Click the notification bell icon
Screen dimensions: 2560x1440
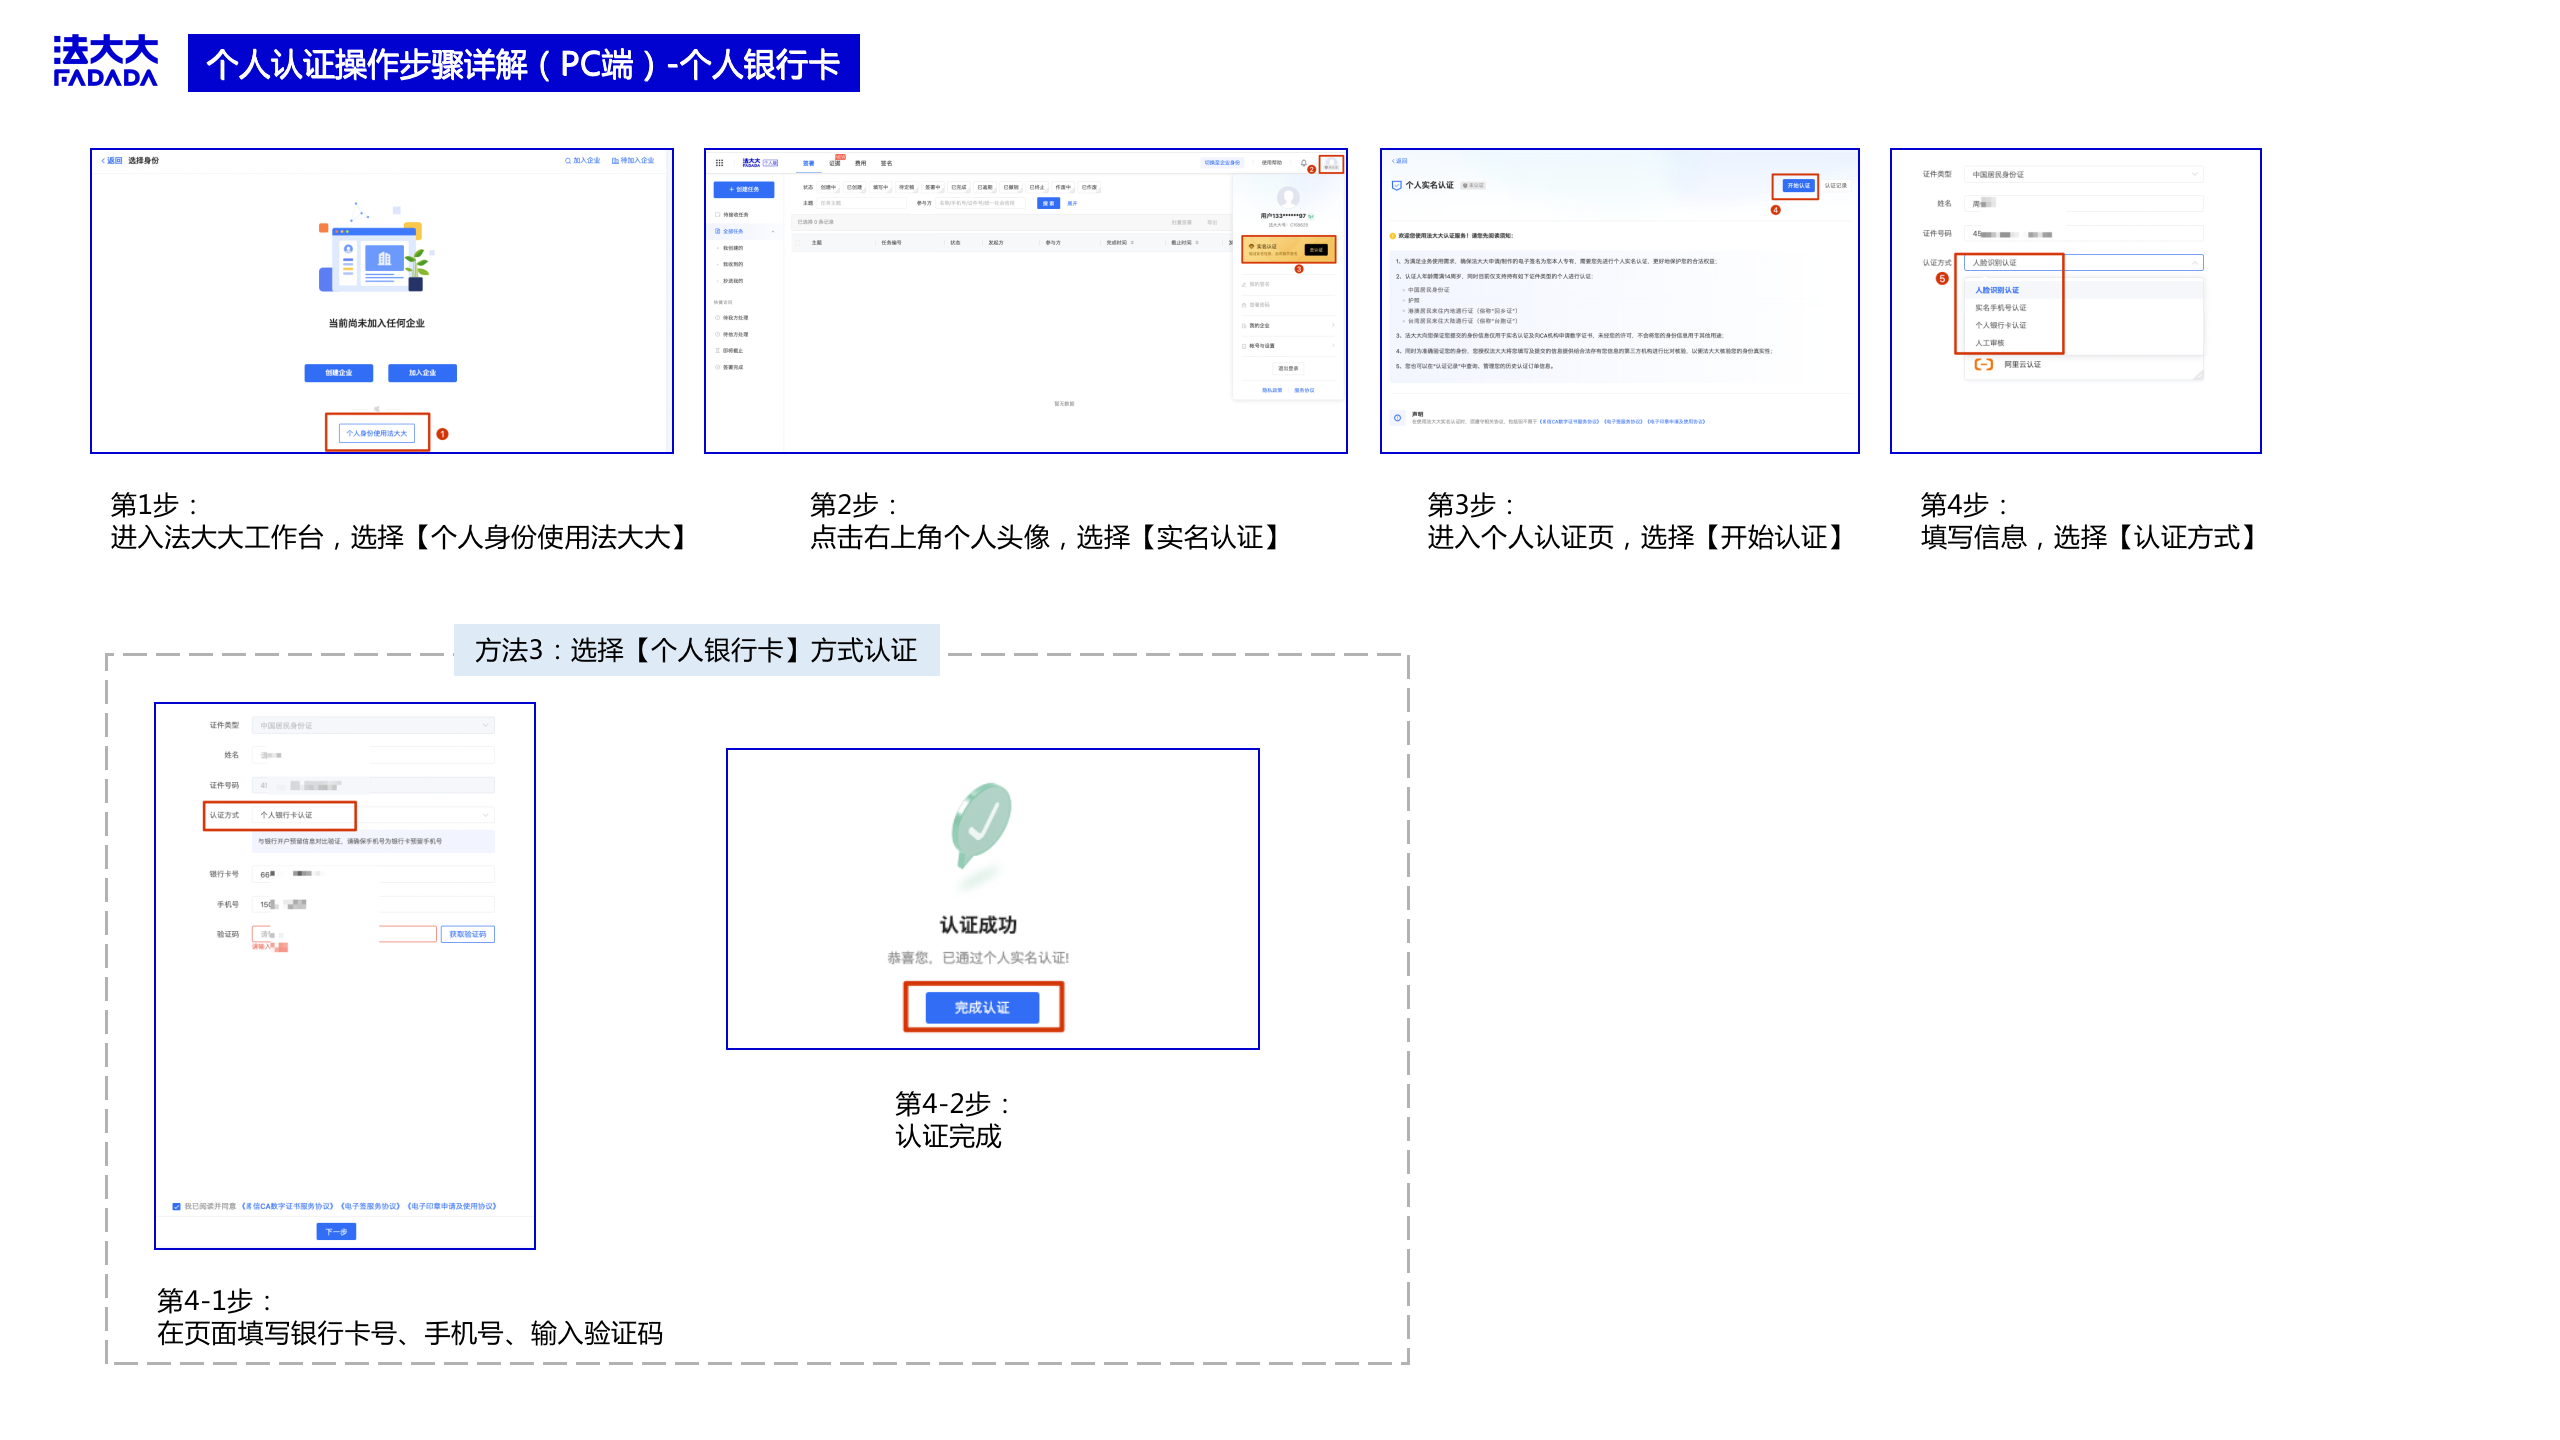pyautogui.click(x=1304, y=162)
